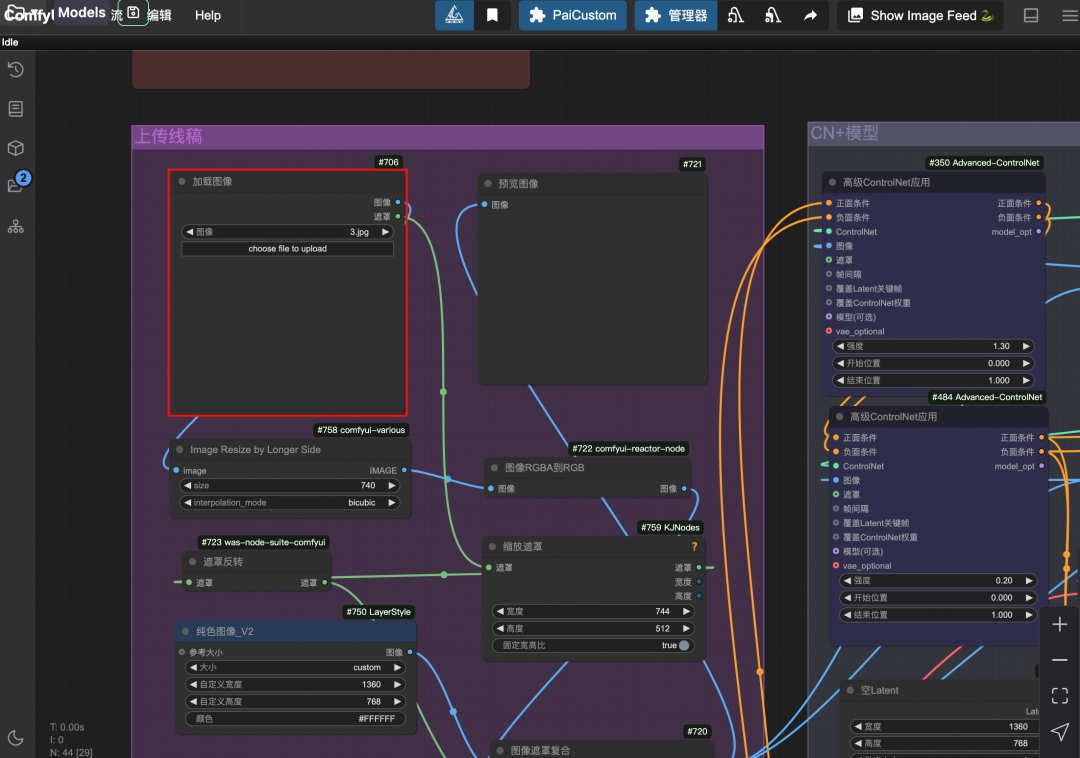The image size is (1080, 758).
Task: Open the 图像 3.jpg file selector
Action: pyautogui.click(x=287, y=232)
